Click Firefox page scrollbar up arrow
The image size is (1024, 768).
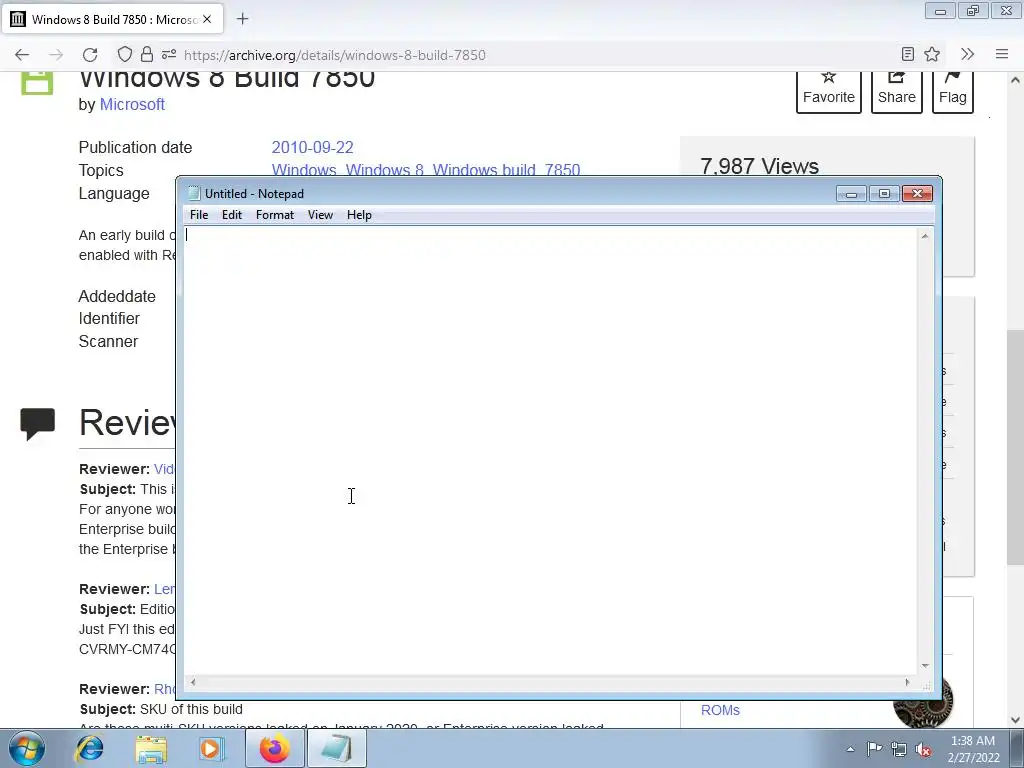coord(1015,80)
